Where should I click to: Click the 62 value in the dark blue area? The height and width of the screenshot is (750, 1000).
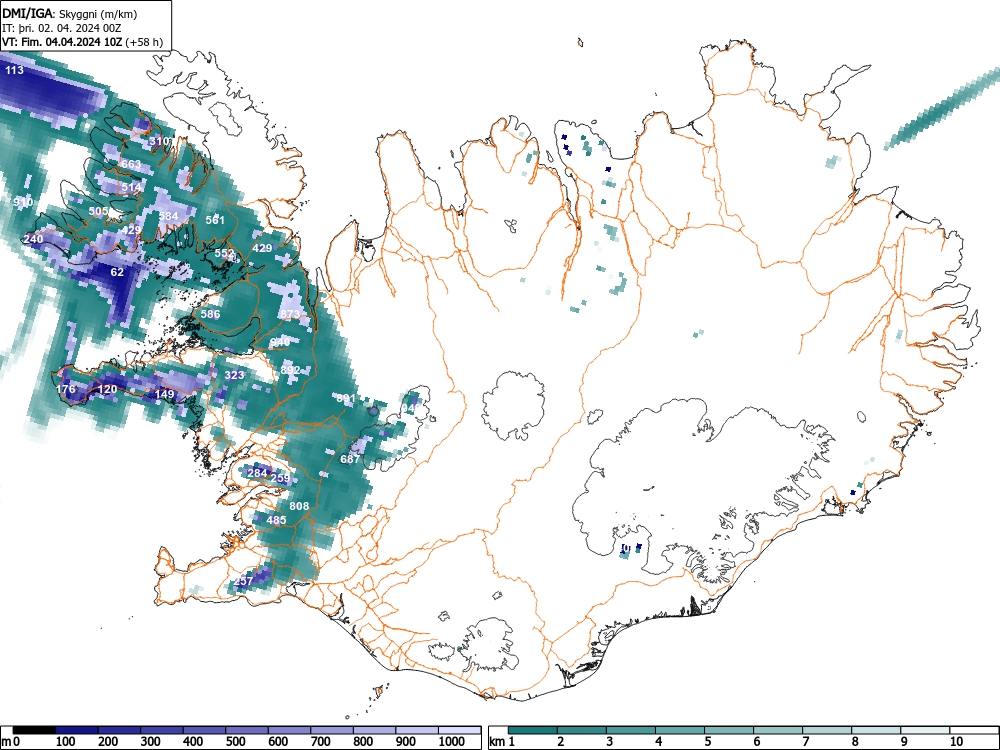coord(117,272)
